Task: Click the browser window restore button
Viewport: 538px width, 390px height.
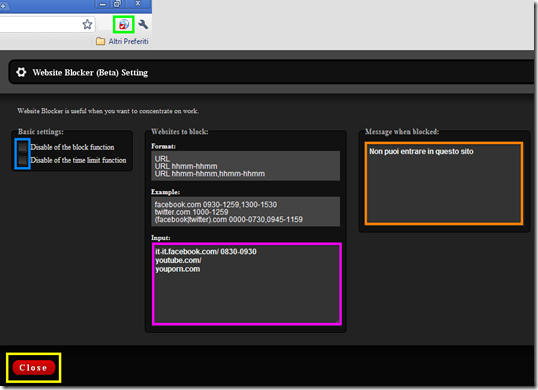Action: pos(117,4)
